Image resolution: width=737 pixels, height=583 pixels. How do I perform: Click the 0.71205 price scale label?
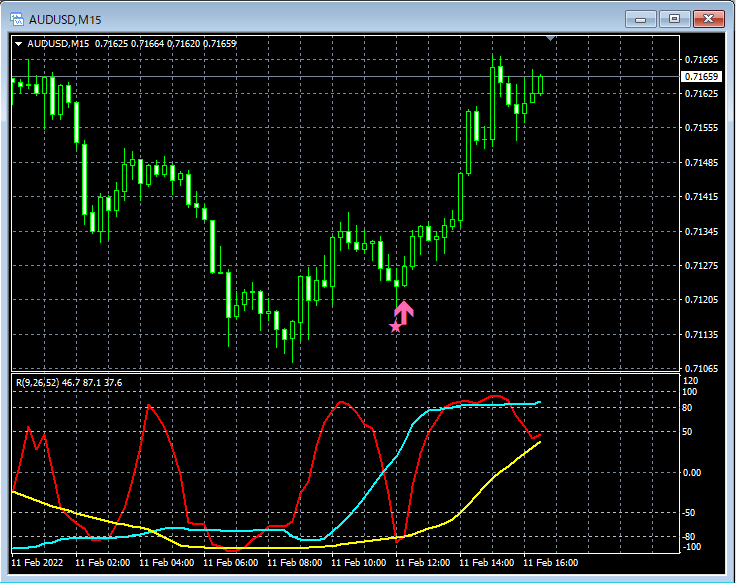click(701, 299)
